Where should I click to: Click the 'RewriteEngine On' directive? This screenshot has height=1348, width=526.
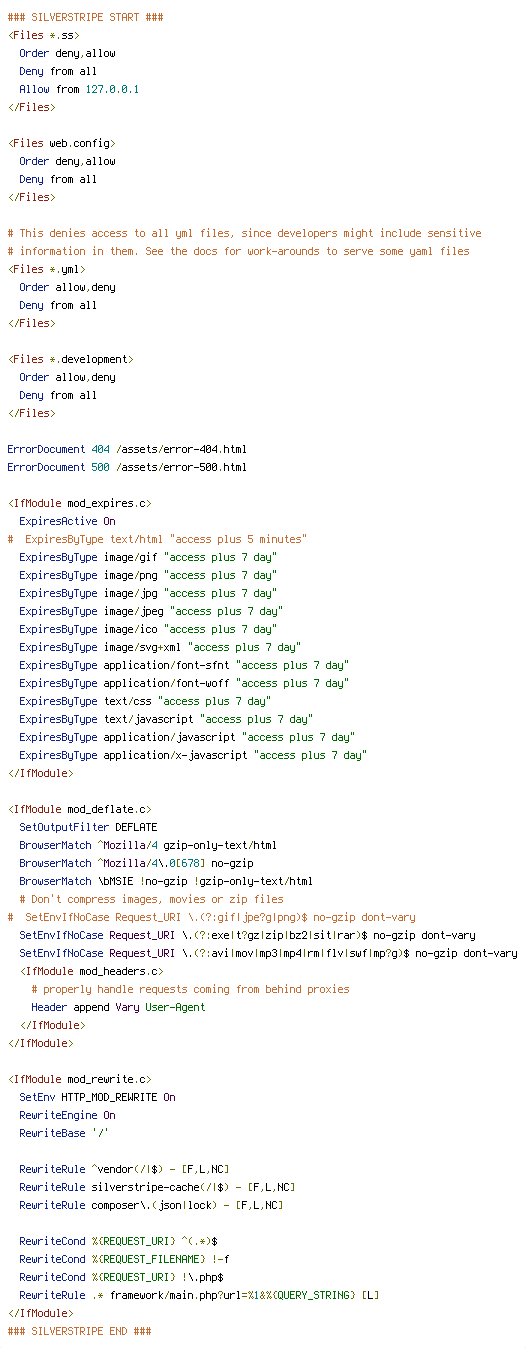pos(67,1115)
